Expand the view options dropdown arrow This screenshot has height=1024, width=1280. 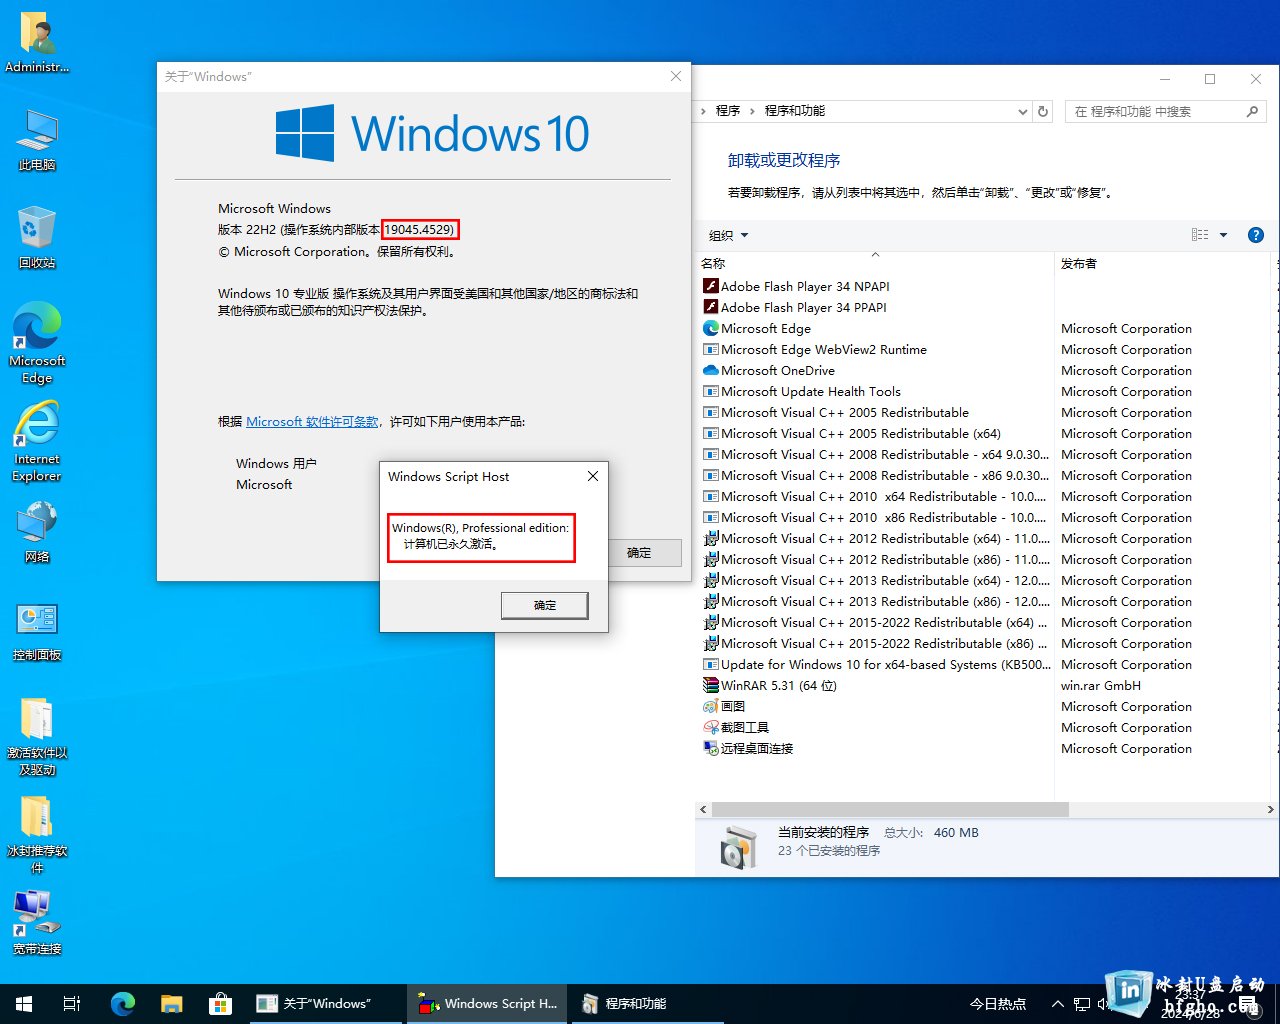1223,235
